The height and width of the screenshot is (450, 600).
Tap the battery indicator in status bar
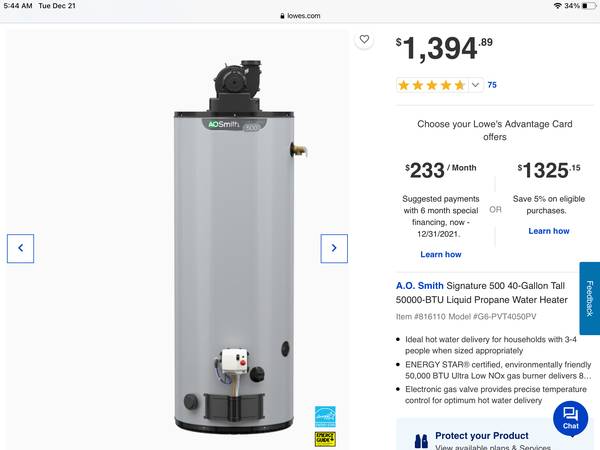589,6
